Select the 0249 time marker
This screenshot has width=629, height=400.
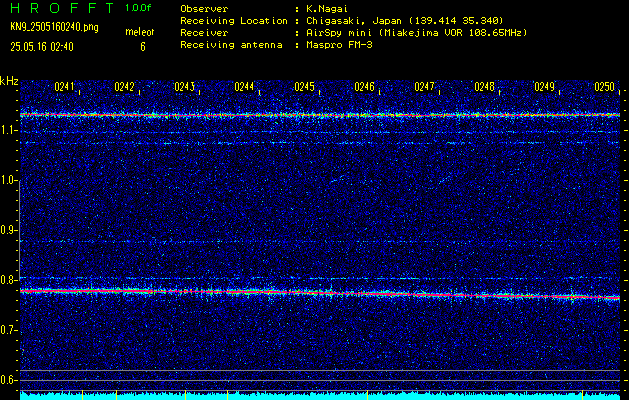(544, 87)
